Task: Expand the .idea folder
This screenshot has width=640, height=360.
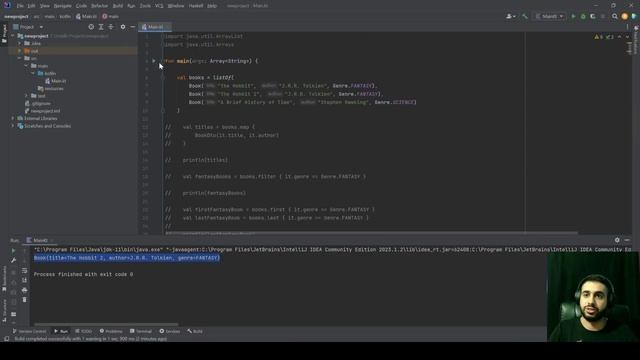Action: [20, 43]
